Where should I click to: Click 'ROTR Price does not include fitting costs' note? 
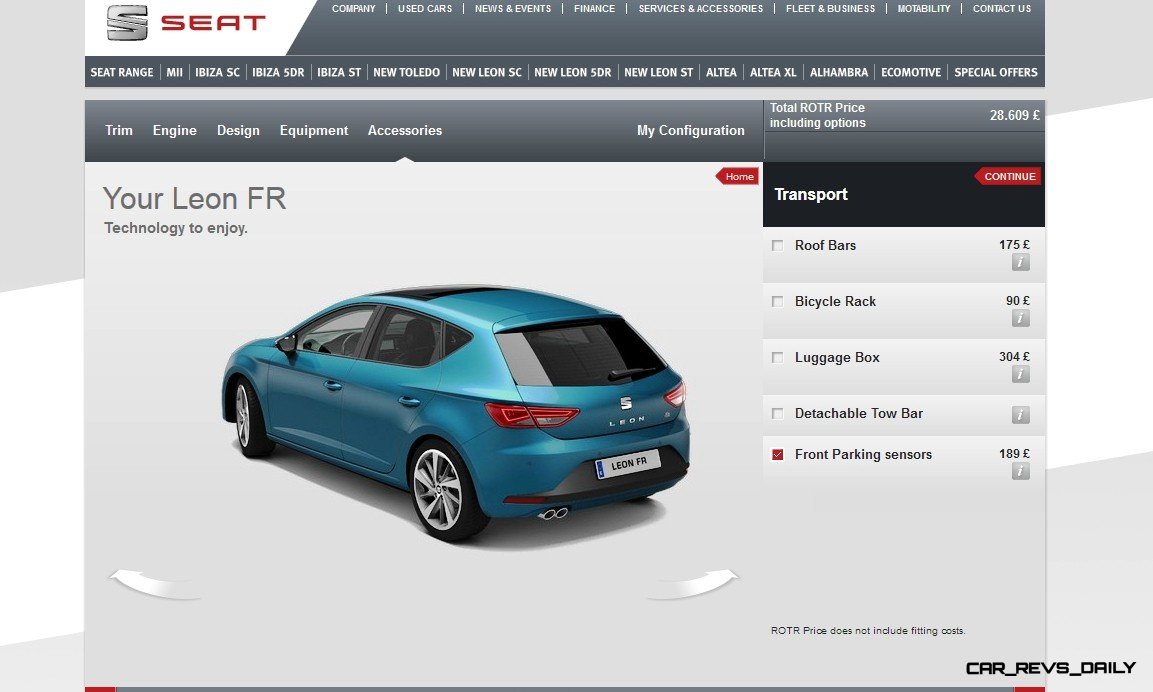868,631
